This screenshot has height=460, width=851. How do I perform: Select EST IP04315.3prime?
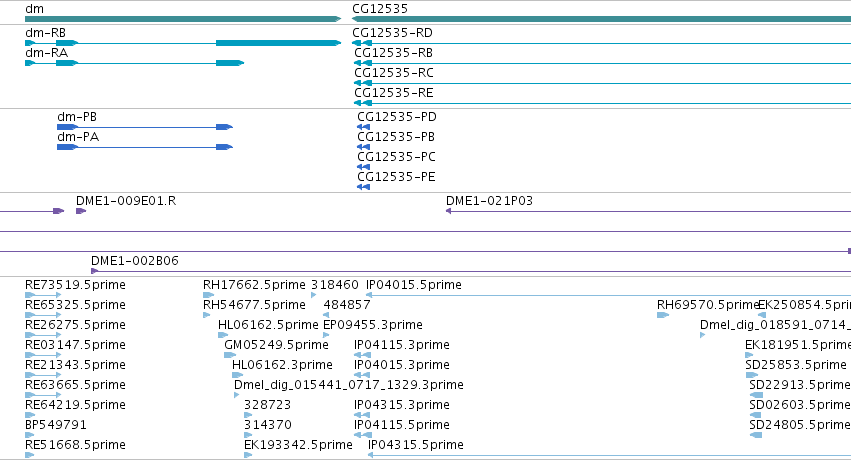coord(402,406)
